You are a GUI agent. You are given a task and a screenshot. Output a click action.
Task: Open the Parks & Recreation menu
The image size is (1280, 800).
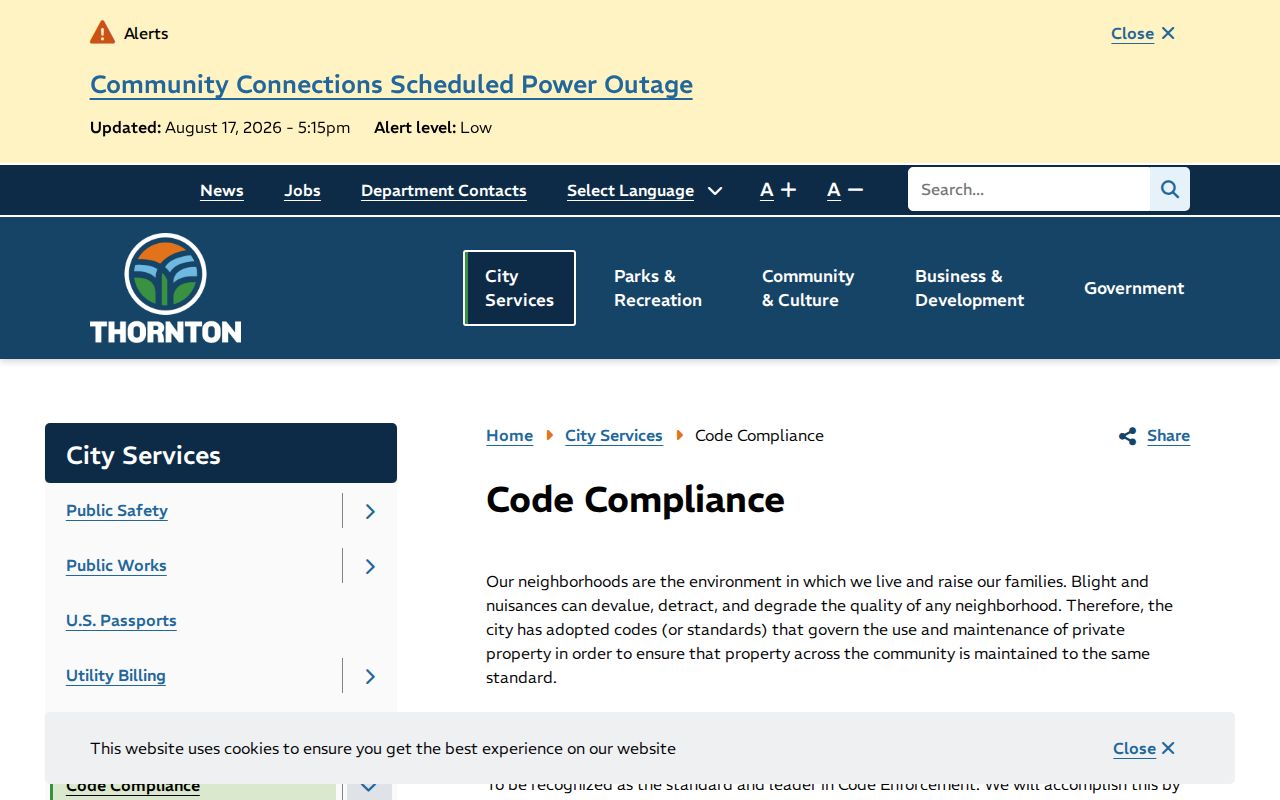tap(658, 288)
